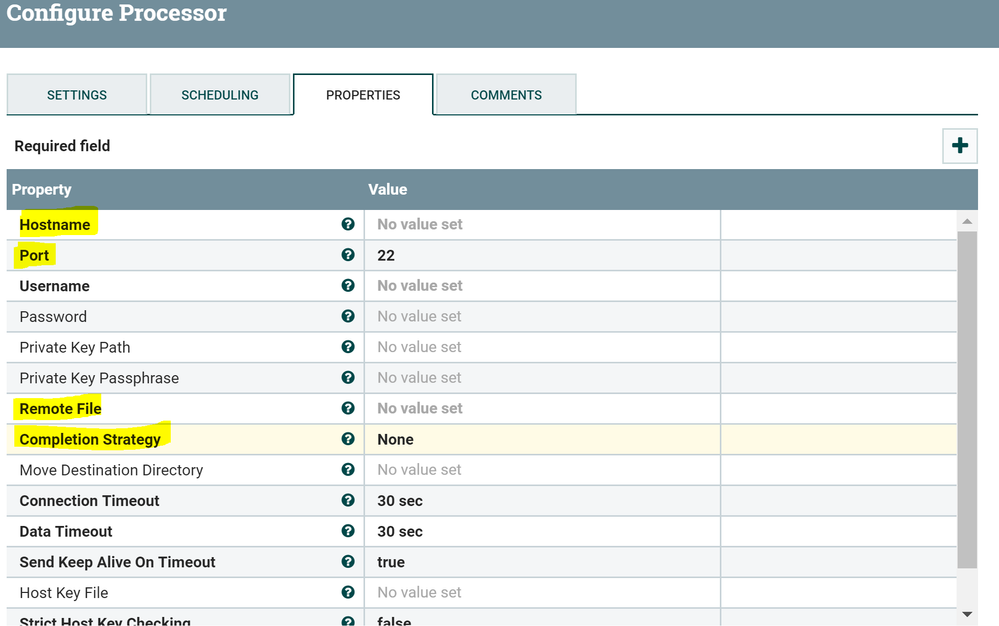This screenshot has width=999, height=626.
Task: Click the vertical scrollbar thumb
Action: tap(967, 400)
